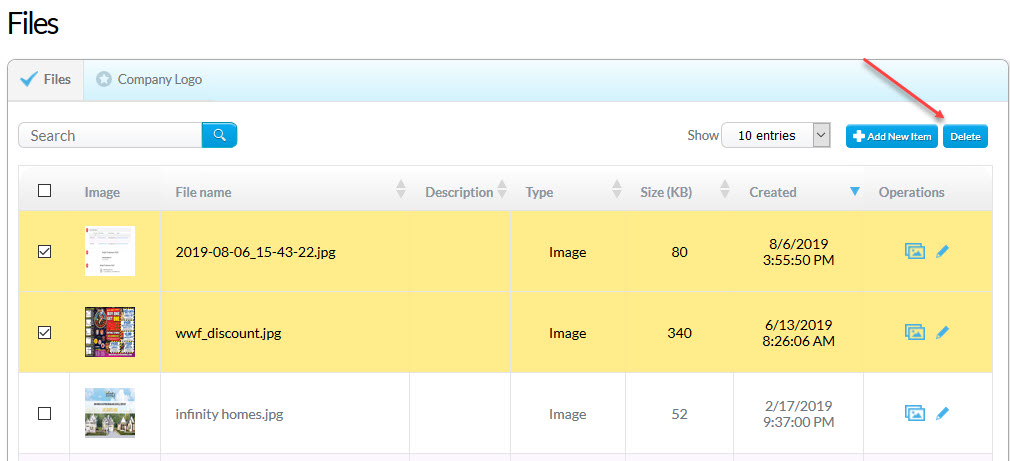
Task: Select file name infinity homes.jpg
Action: click(229, 414)
